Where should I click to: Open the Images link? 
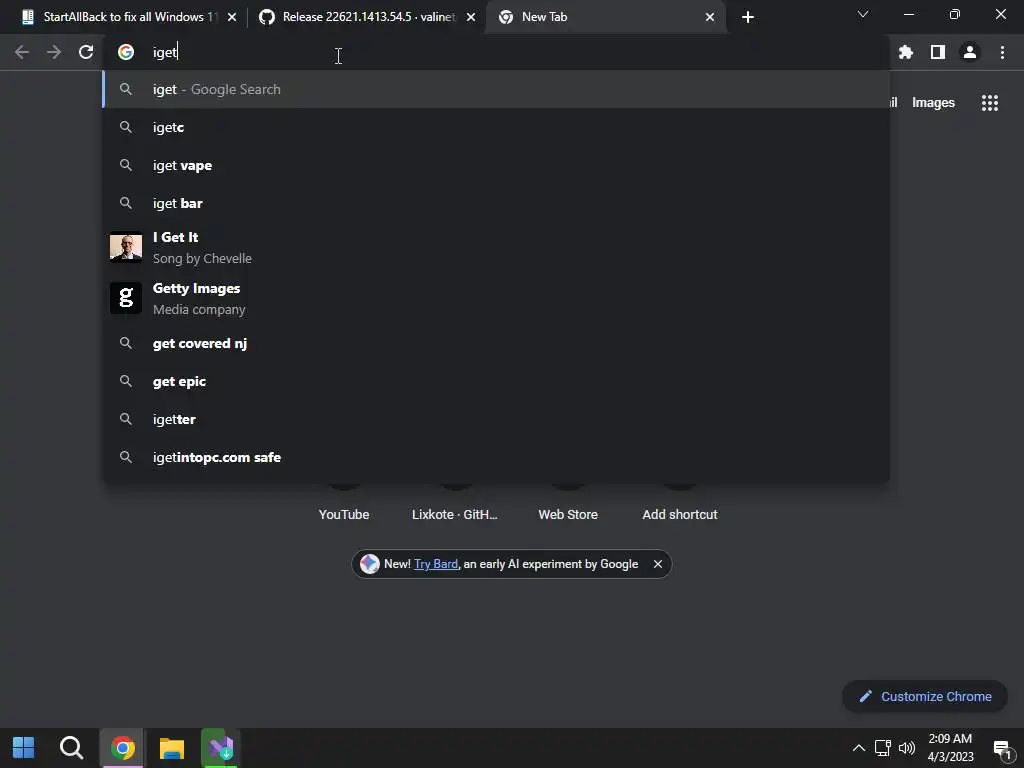click(933, 103)
